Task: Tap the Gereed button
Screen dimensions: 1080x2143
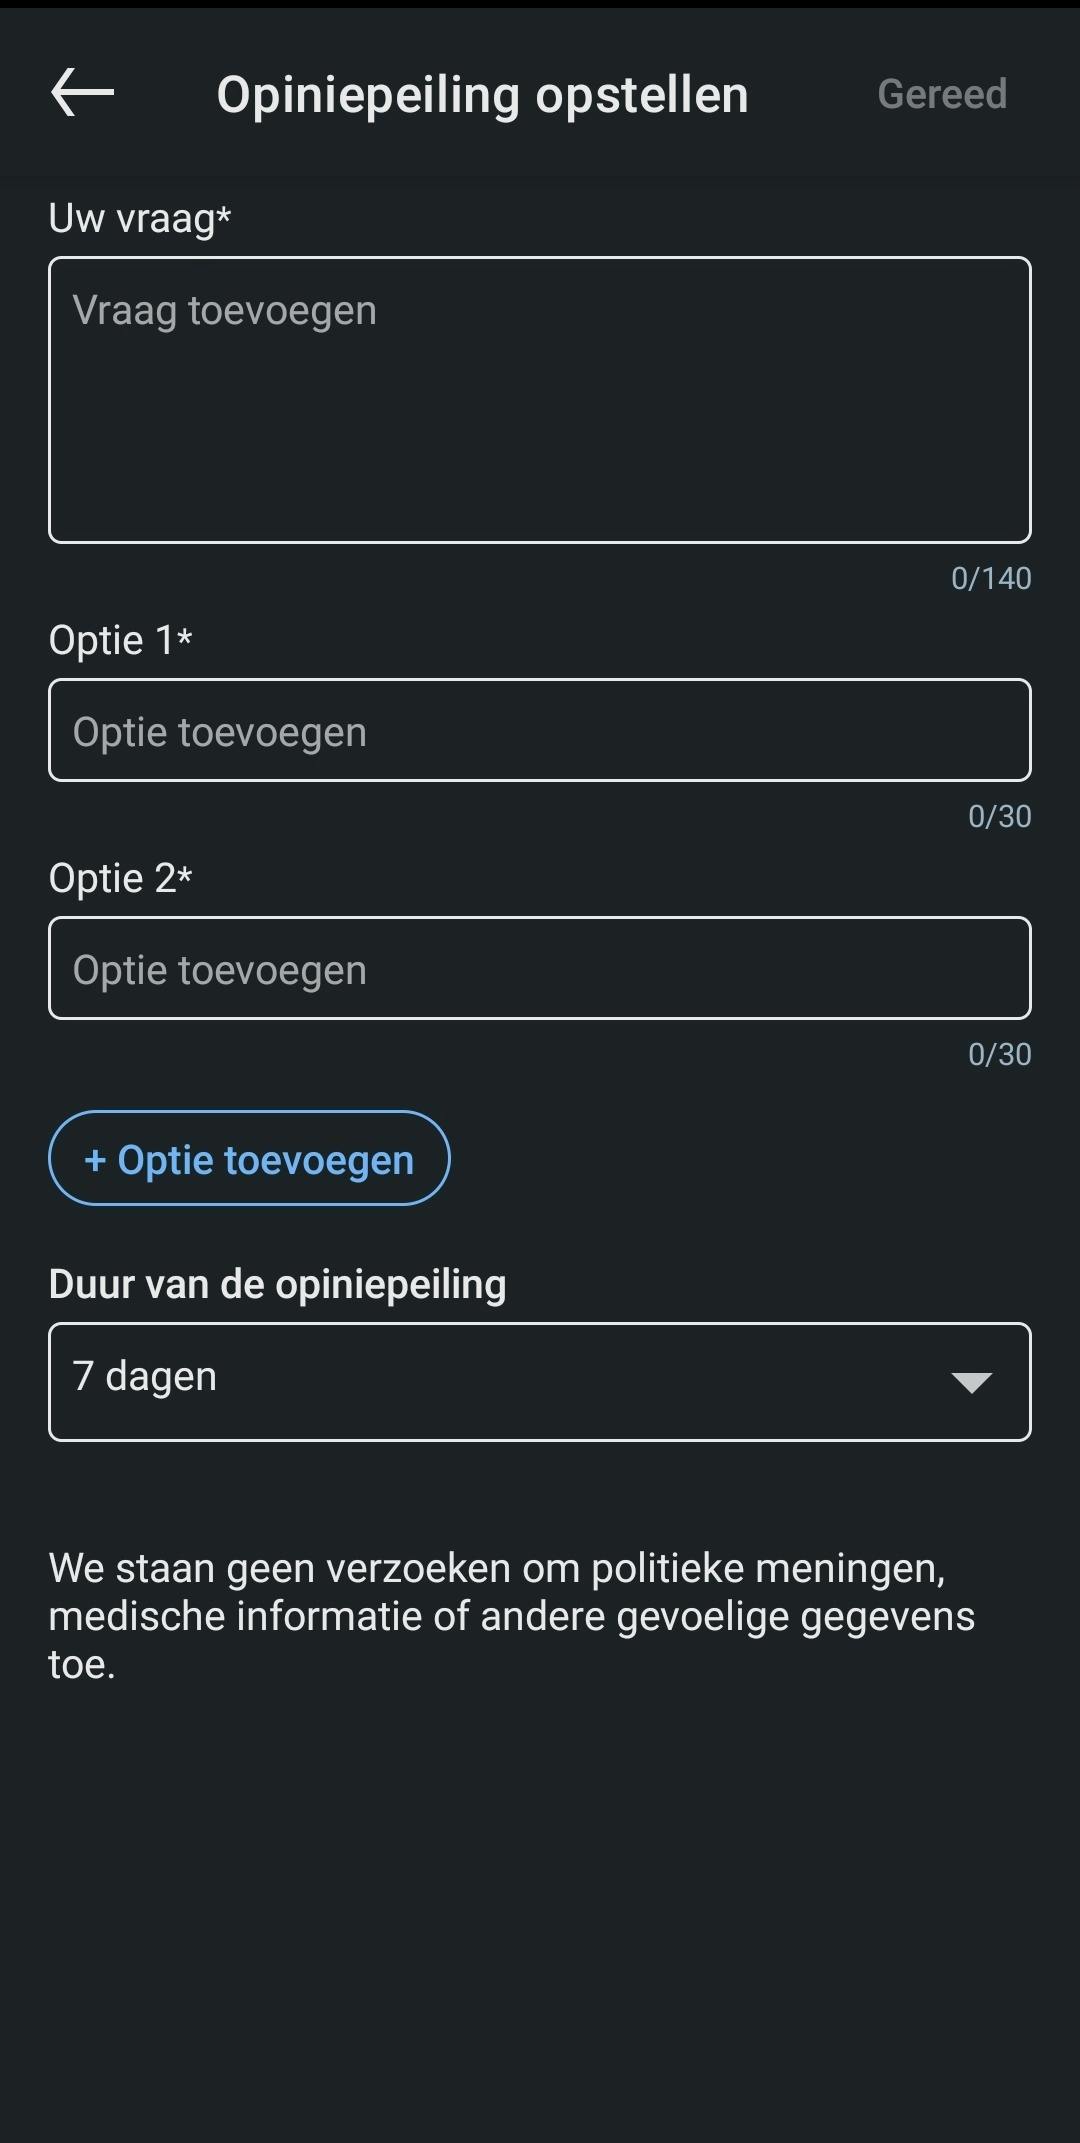Action: pos(941,94)
